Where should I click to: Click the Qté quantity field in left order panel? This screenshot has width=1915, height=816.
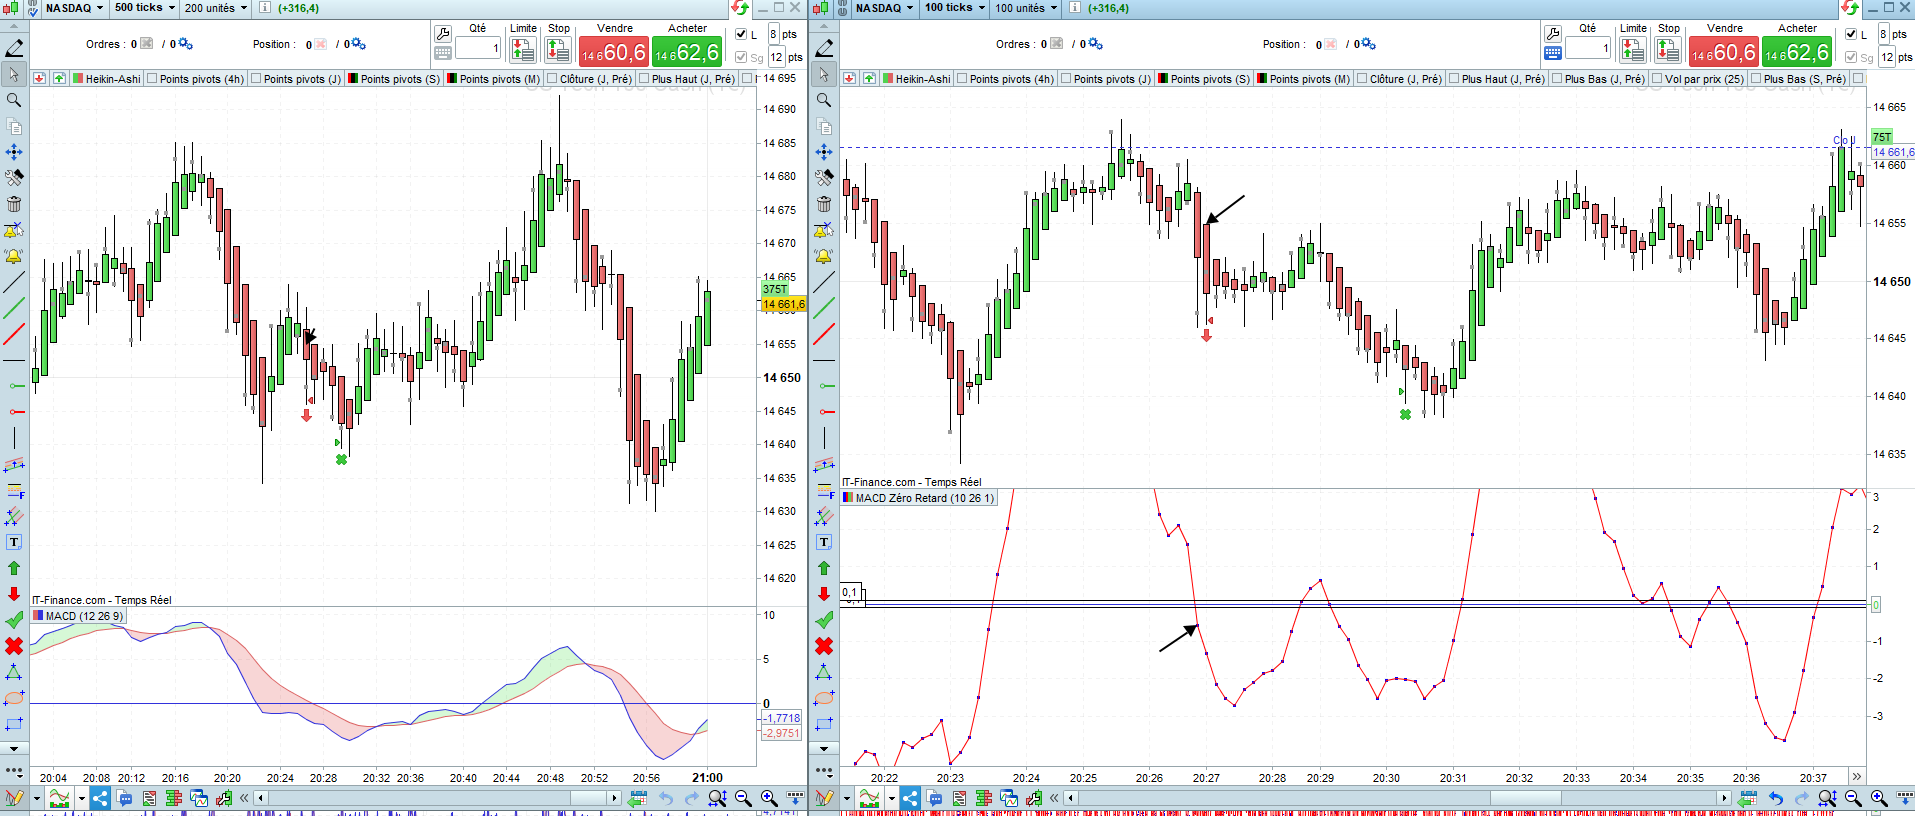[x=478, y=48]
